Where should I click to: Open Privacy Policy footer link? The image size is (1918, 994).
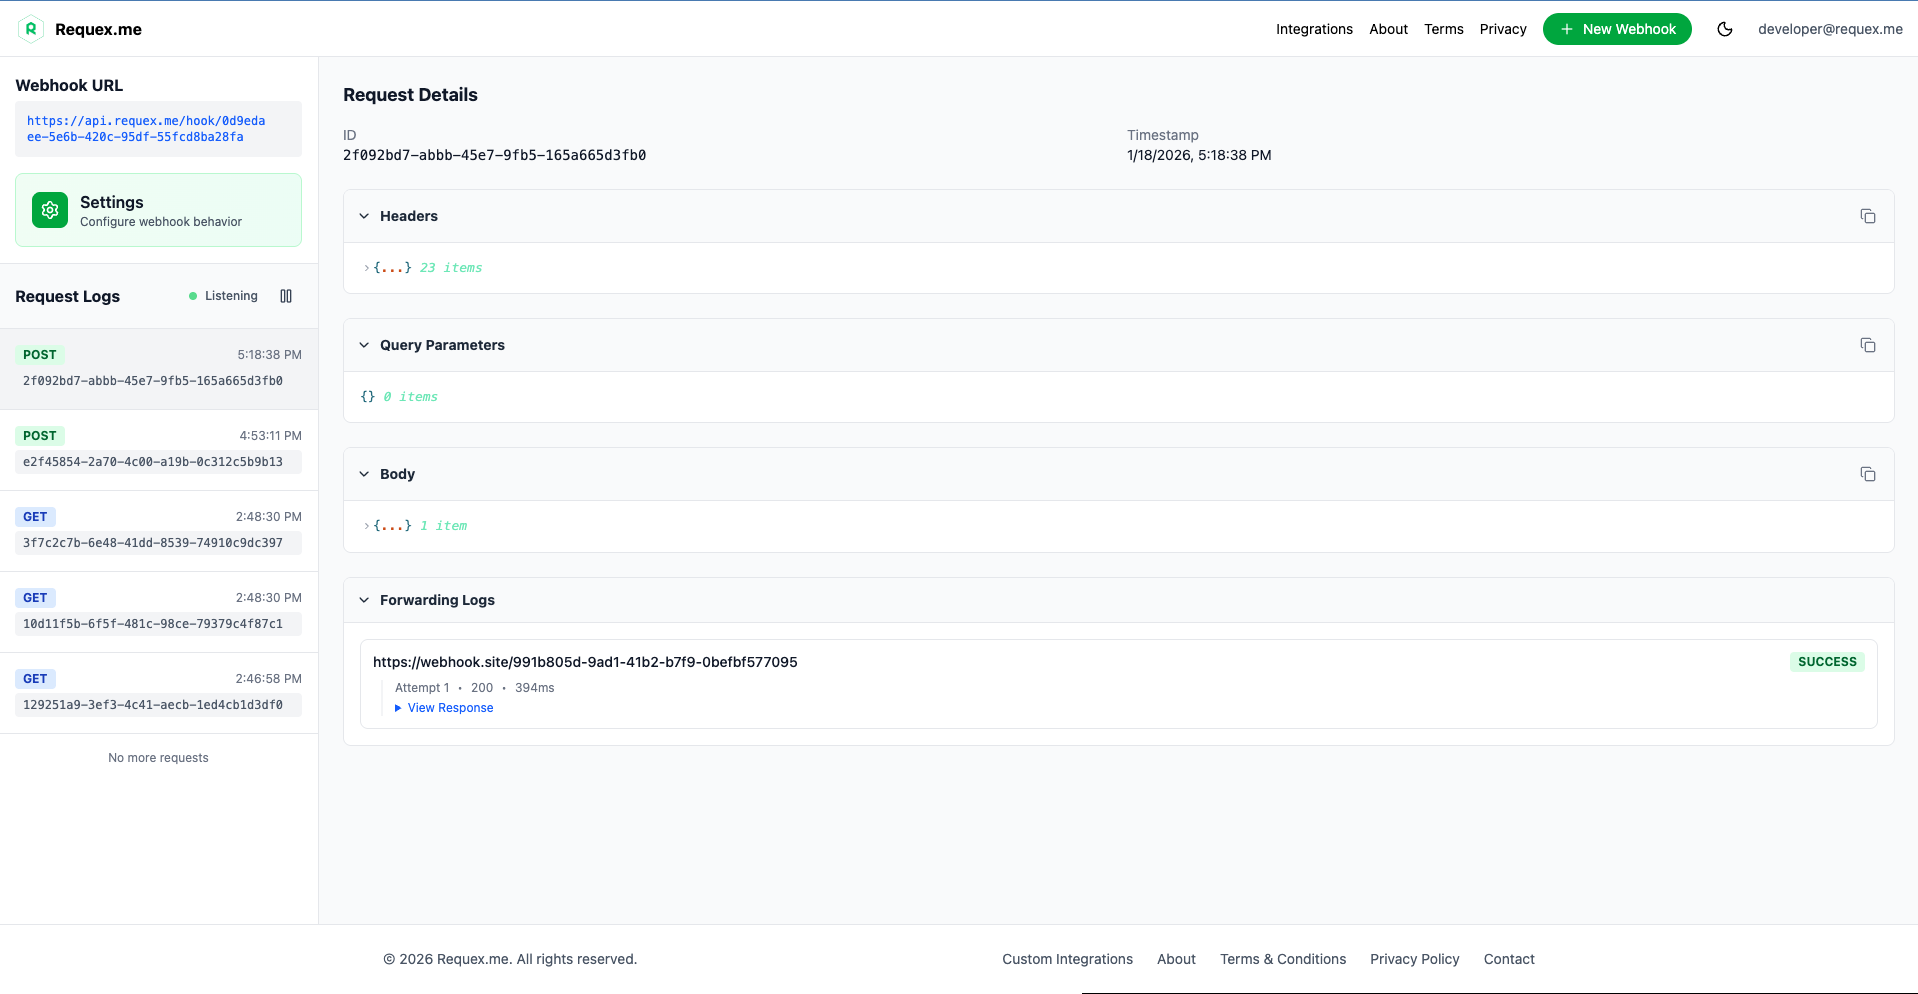pyautogui.click(x=1414, y=959)
